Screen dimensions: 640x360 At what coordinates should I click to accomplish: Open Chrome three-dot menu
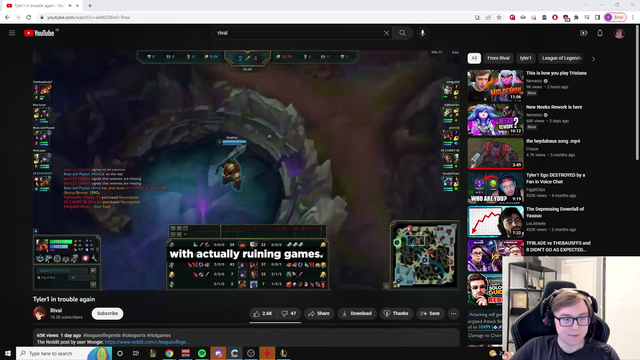(633, 18)
